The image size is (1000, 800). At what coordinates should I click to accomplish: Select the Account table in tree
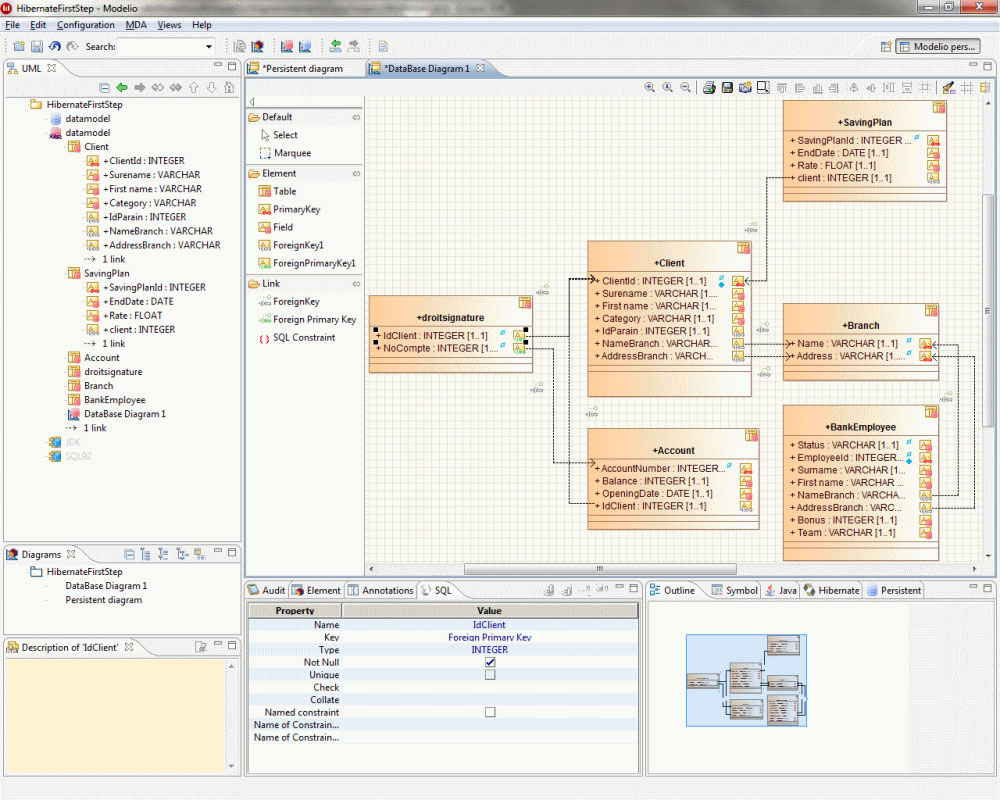click(x=101, y=358)
